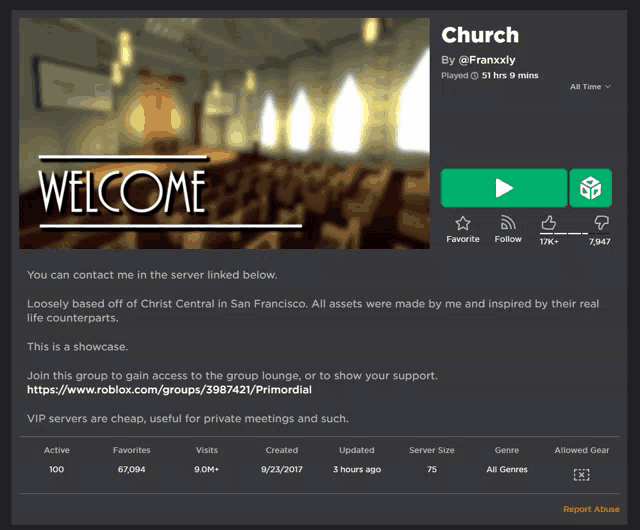The height and width of the screenshot is (530, 640).
Task: Click the 'Join this group' description line
Action: (232, 376)
